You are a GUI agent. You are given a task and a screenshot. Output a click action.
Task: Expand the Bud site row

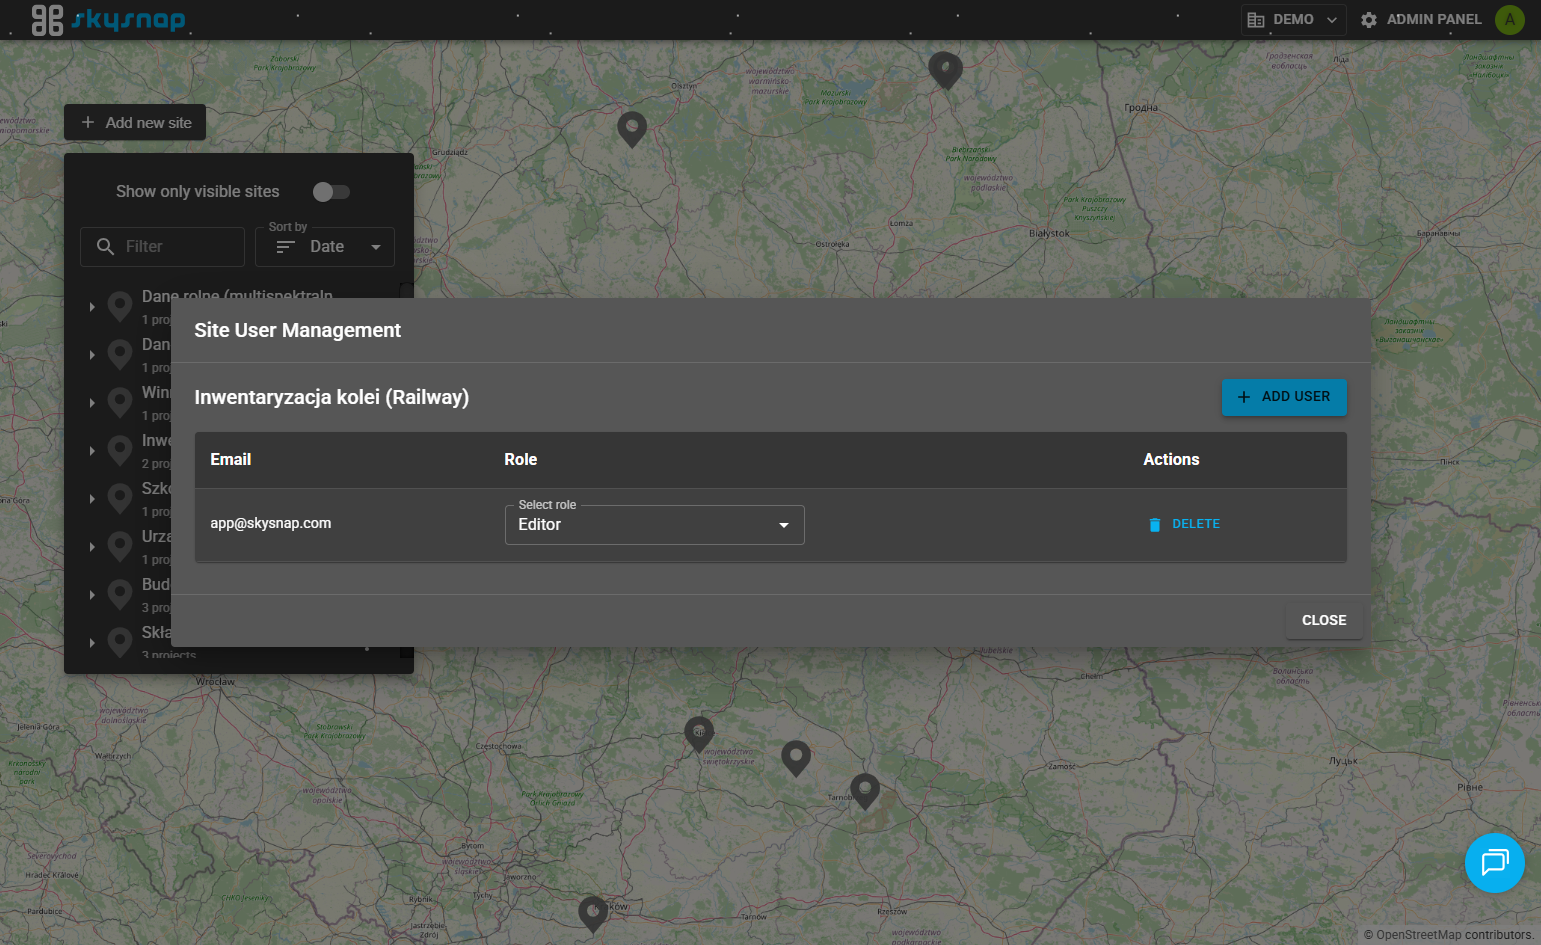point(92,595)
